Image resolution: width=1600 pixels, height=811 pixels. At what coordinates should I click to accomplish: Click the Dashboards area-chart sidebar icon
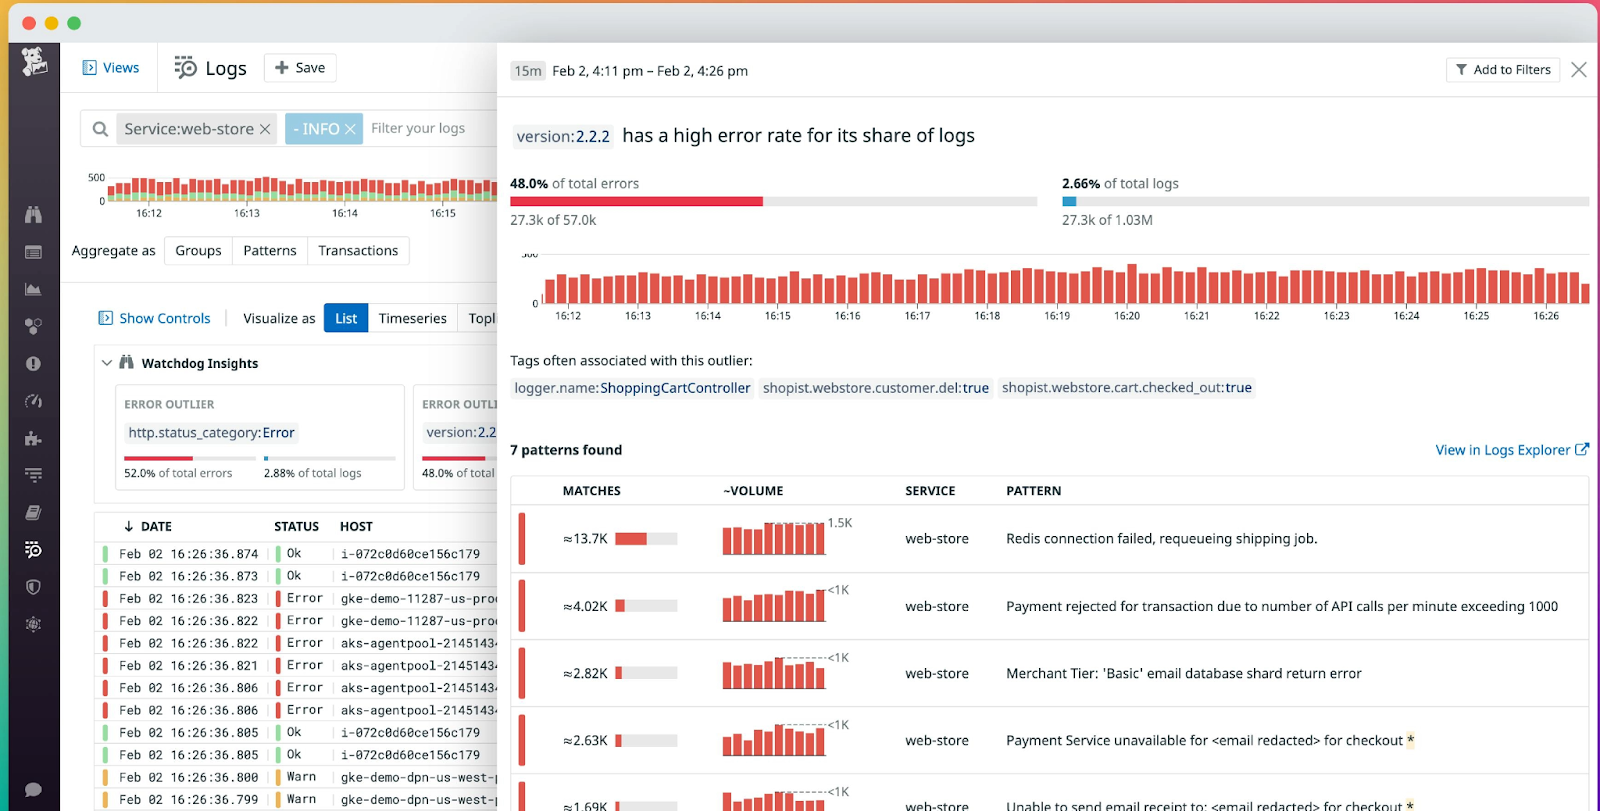[x=33, y=289]
